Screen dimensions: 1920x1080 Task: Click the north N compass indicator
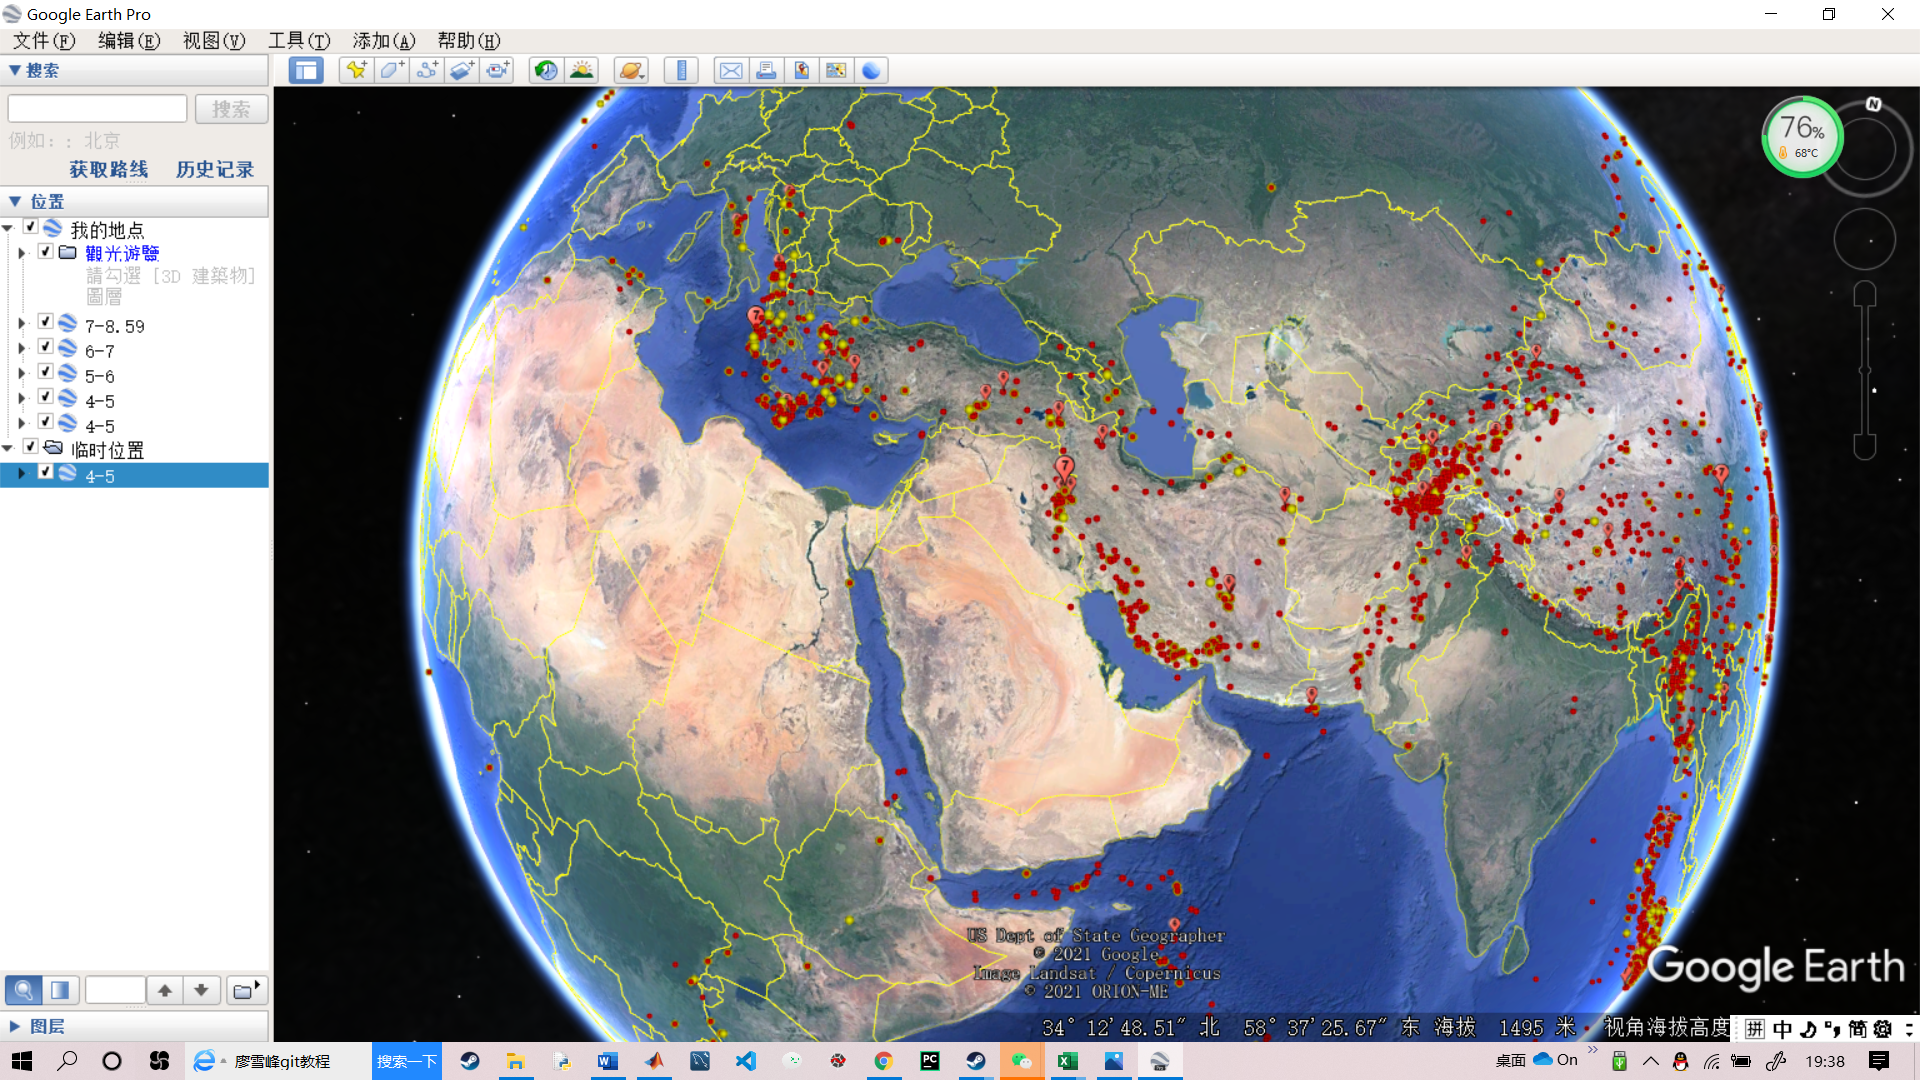pos(1873,104)
